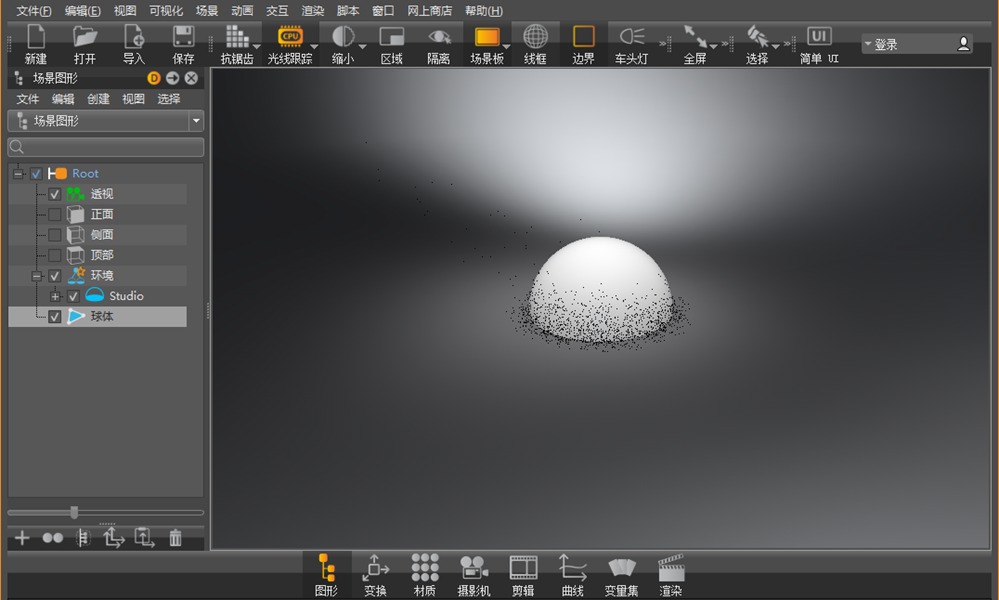Activate the 区域 region render icon
Screen dimensions: 999x600
pos(391,37)
